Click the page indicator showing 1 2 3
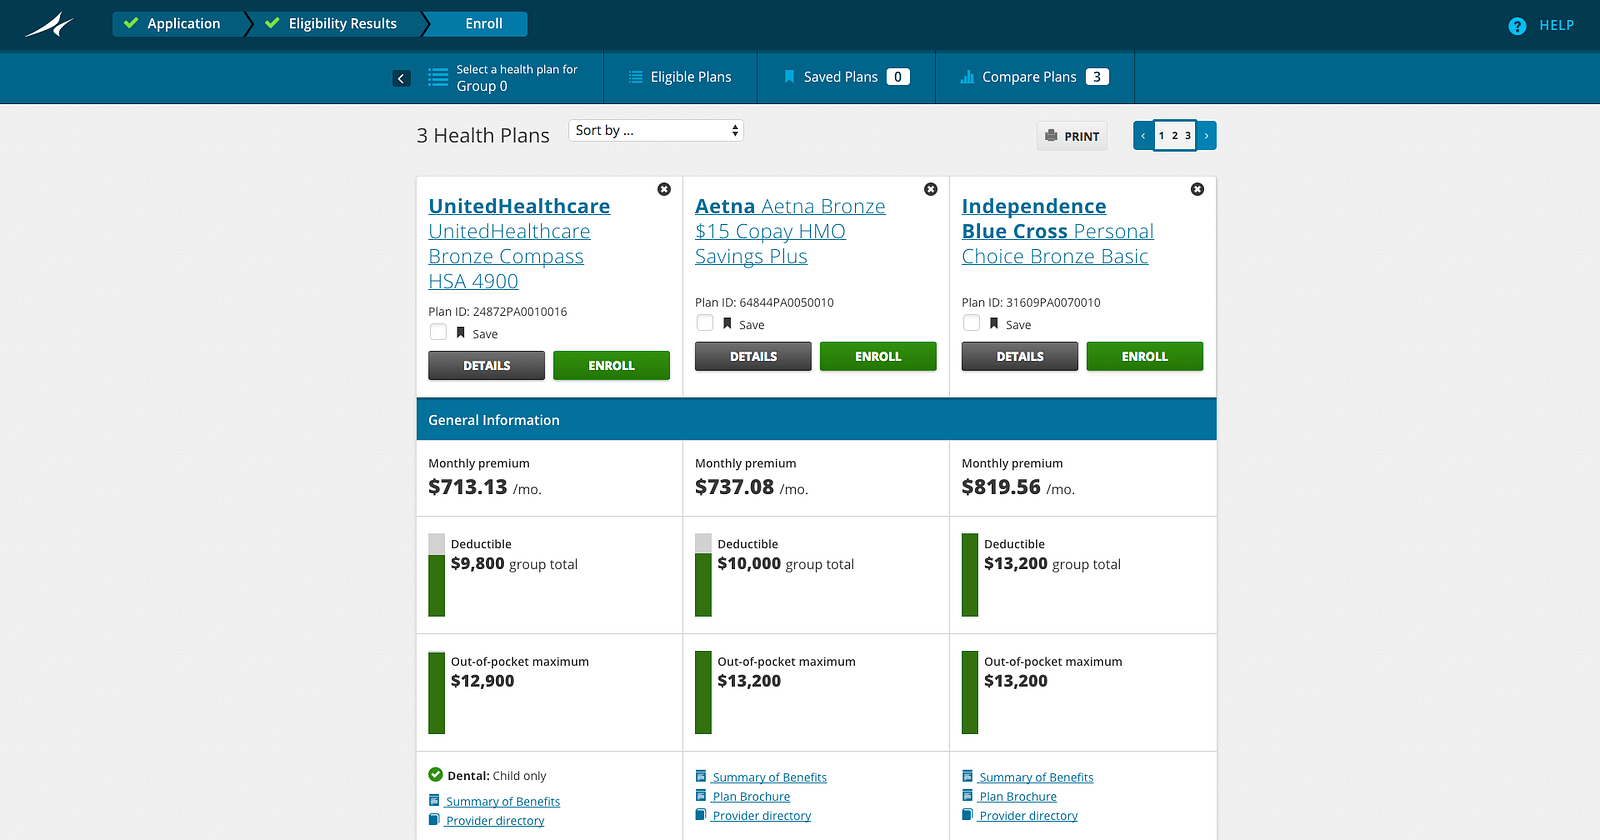1600x840 pixels. [1175, 136]
